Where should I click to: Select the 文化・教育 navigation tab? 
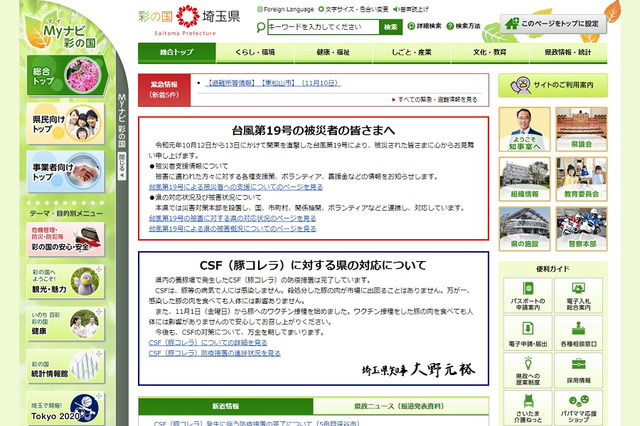tap(490, 53)
